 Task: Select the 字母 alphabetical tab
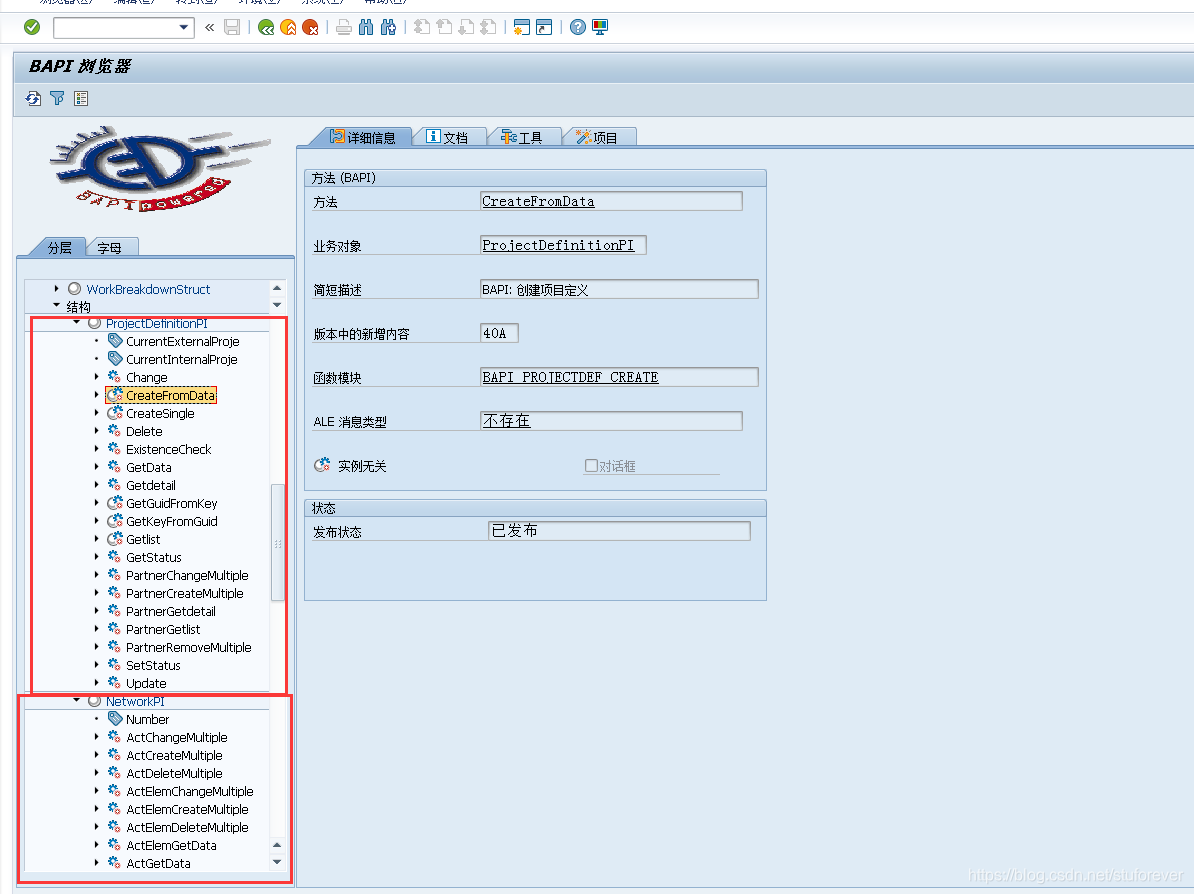pyautogui.click(x=110, y=247)
